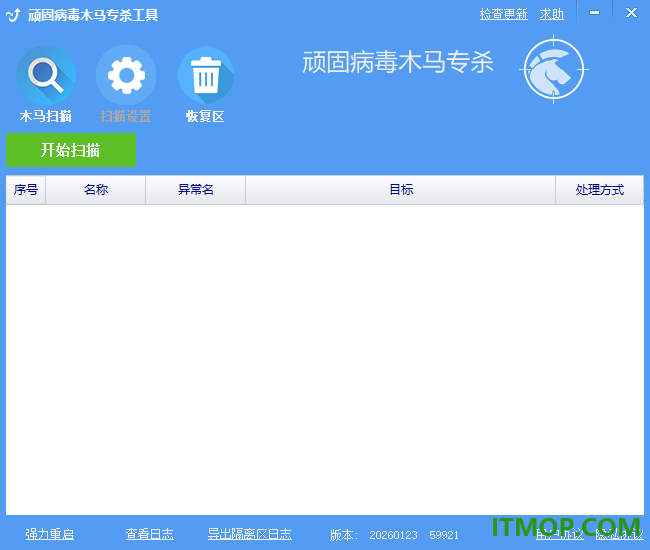The image size is (650, 550).
Task: Click the 强力重启 link
Action: click(50, 534)
